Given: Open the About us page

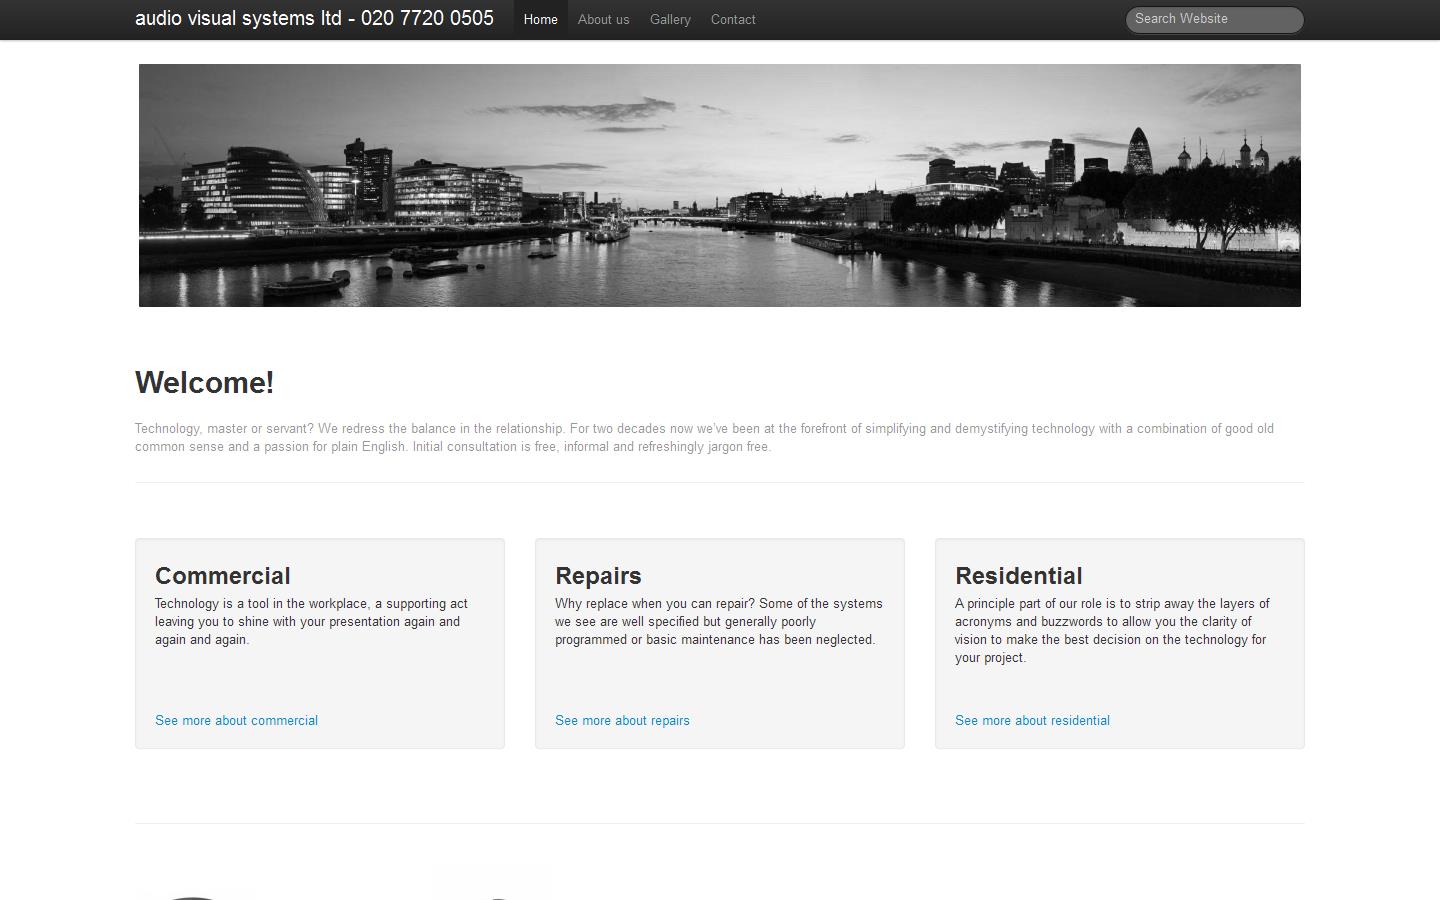Looking at the screenshot, I should 603,19.
